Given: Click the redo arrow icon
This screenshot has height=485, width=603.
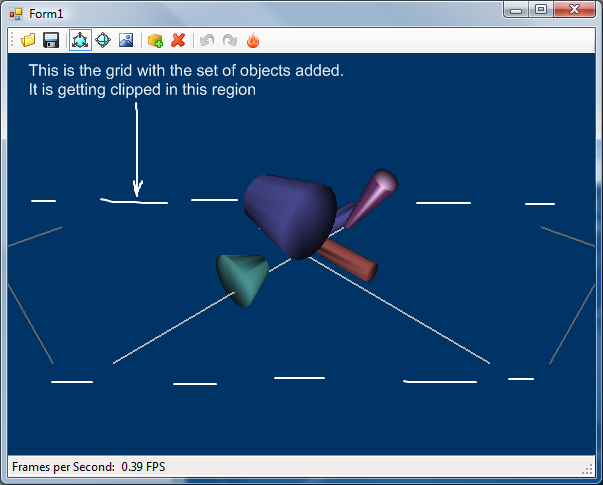Looking at the screenshot, I should 230,40.
